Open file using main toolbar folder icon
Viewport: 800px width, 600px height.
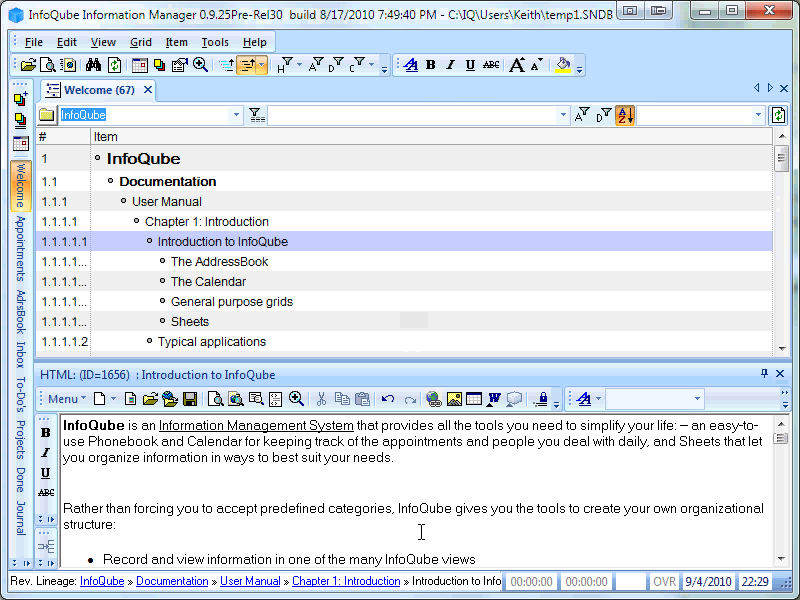tap(28, 65)
